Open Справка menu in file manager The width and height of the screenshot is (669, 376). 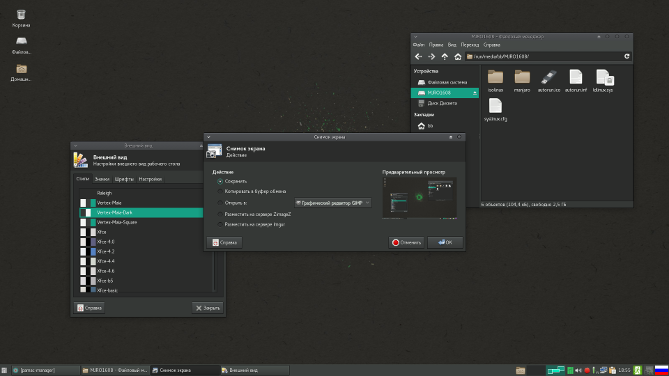click(492, 45)
